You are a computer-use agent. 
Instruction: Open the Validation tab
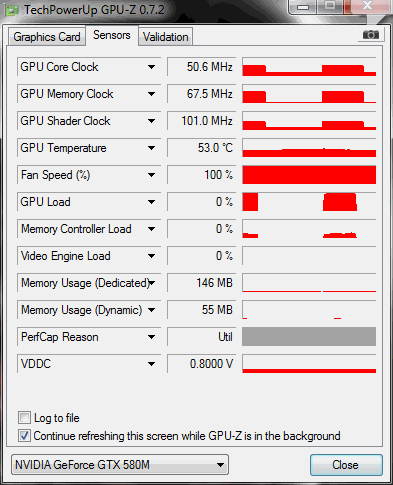click(x=166, y=37)
